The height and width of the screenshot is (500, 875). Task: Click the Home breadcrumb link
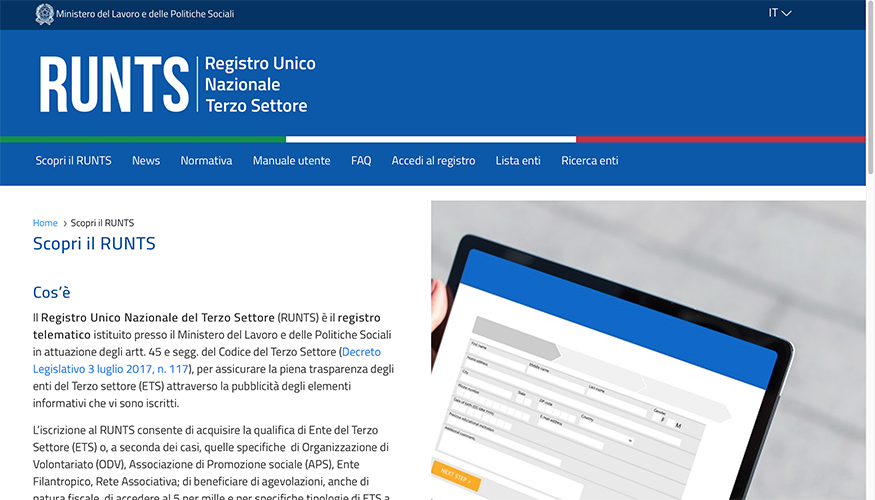(x=45, y=223)
